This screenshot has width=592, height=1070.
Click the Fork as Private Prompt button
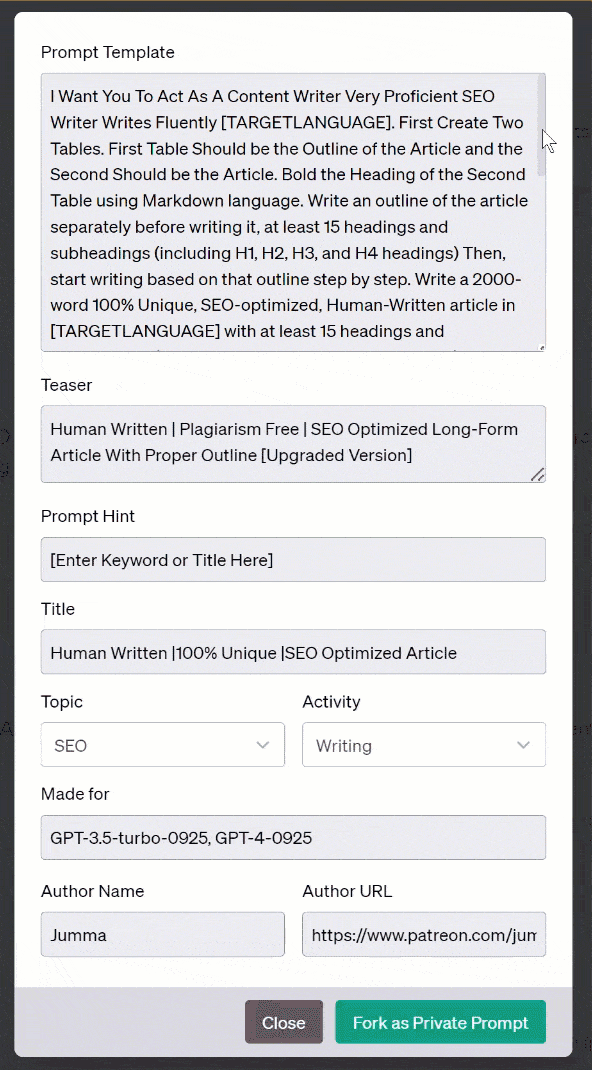point(441,1022)
